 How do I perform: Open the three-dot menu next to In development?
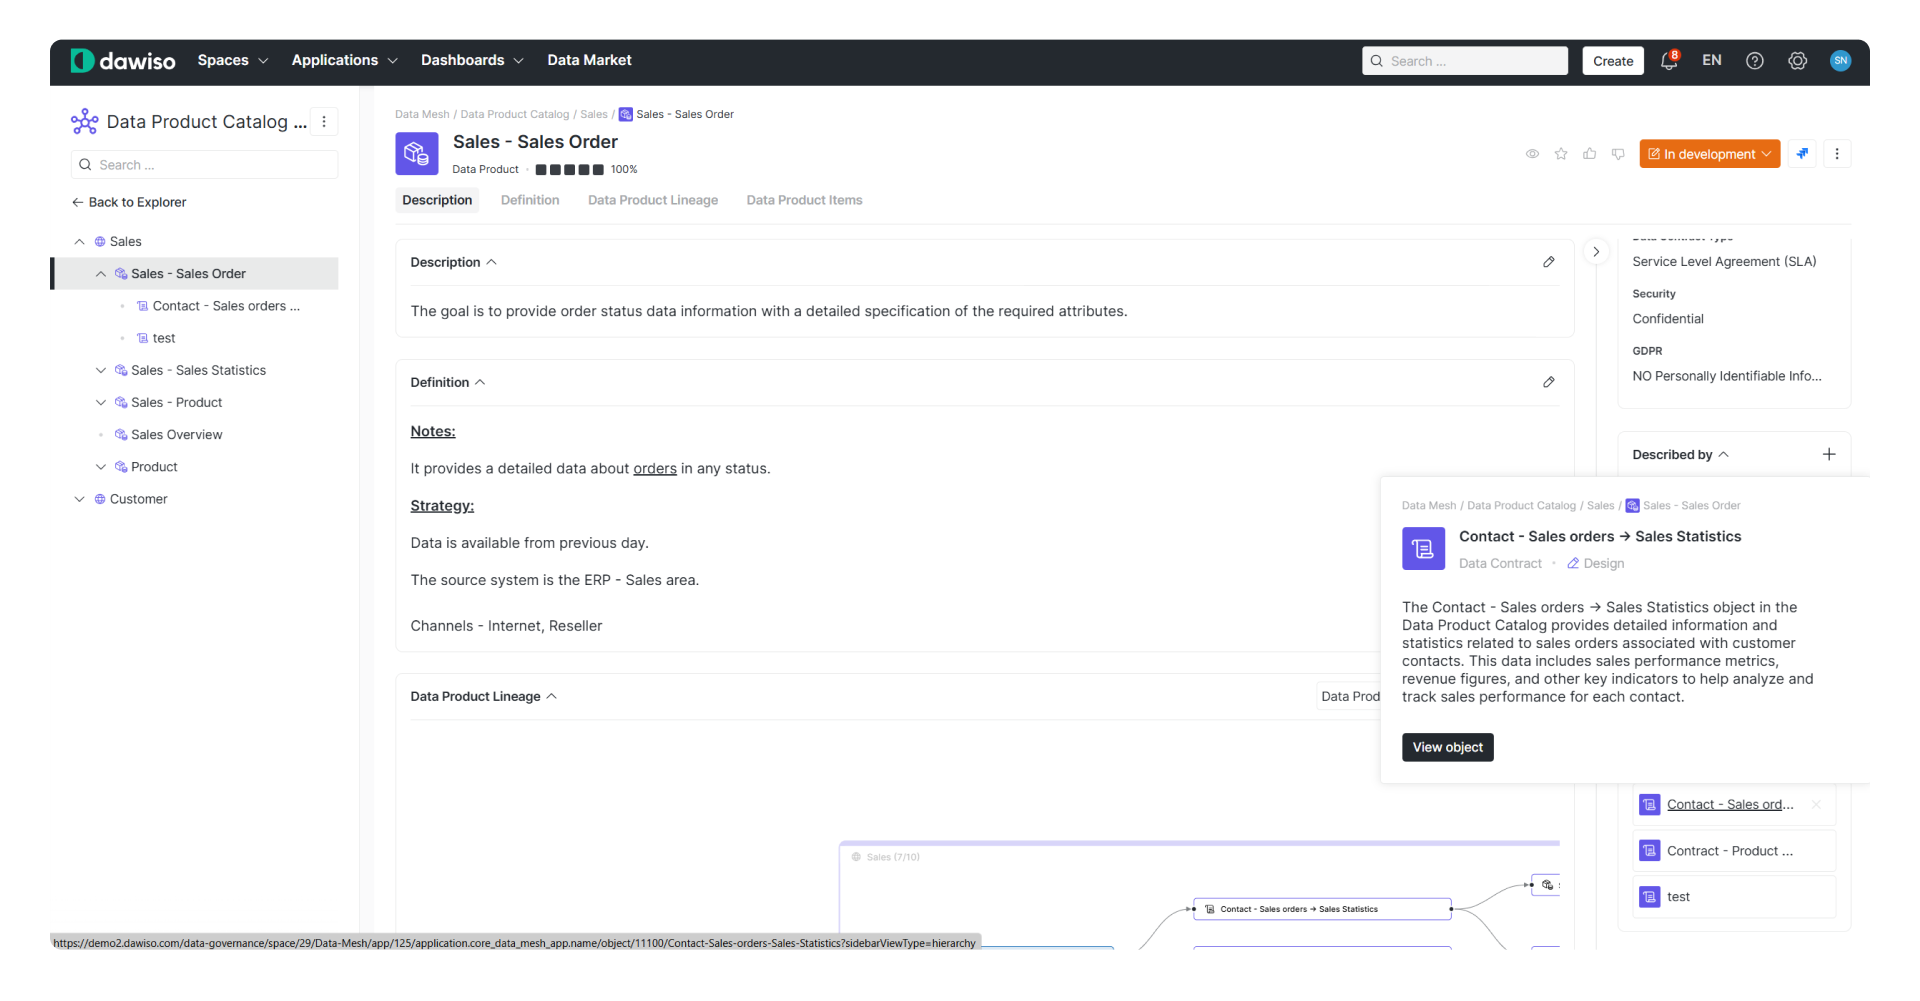point(1837,153)
